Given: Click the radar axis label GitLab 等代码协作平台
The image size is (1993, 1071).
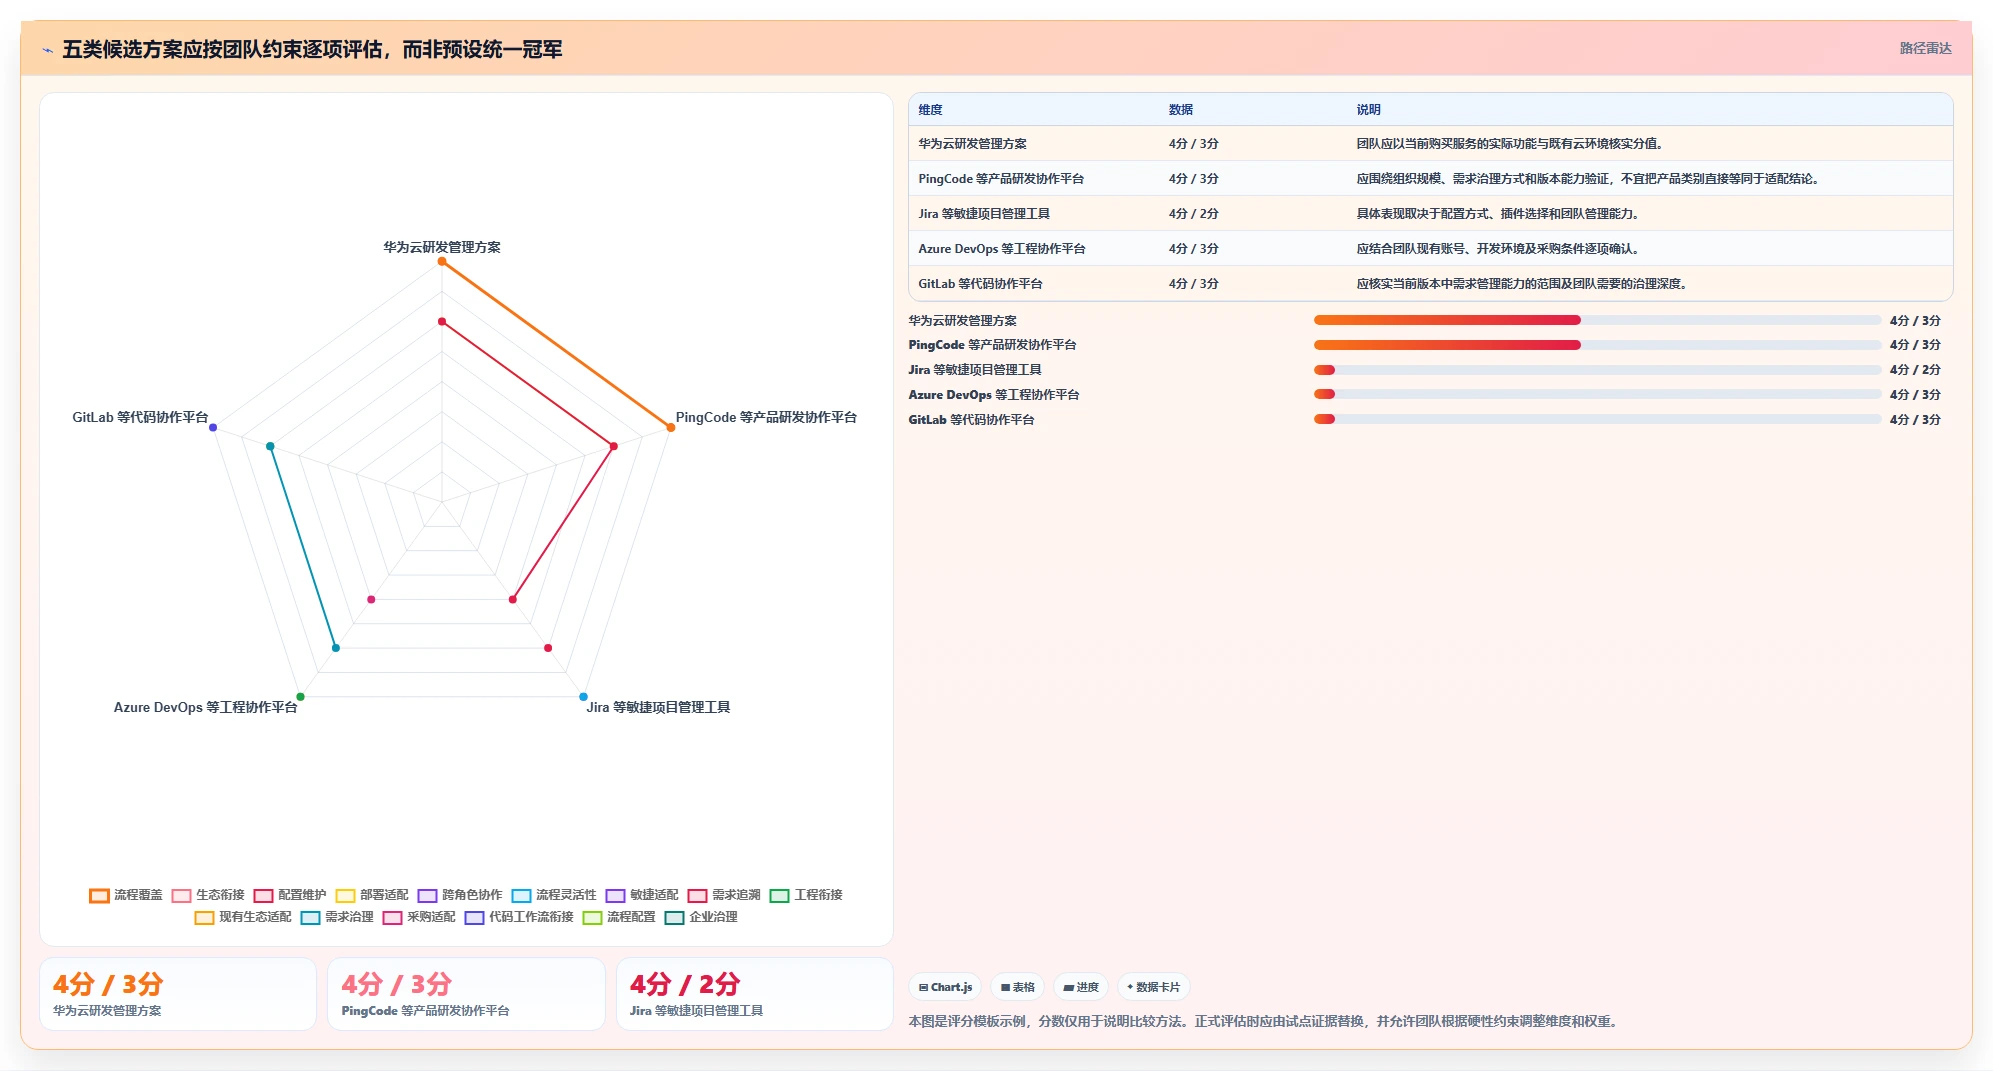Looking at the screenshot, I should click(140, 417).
